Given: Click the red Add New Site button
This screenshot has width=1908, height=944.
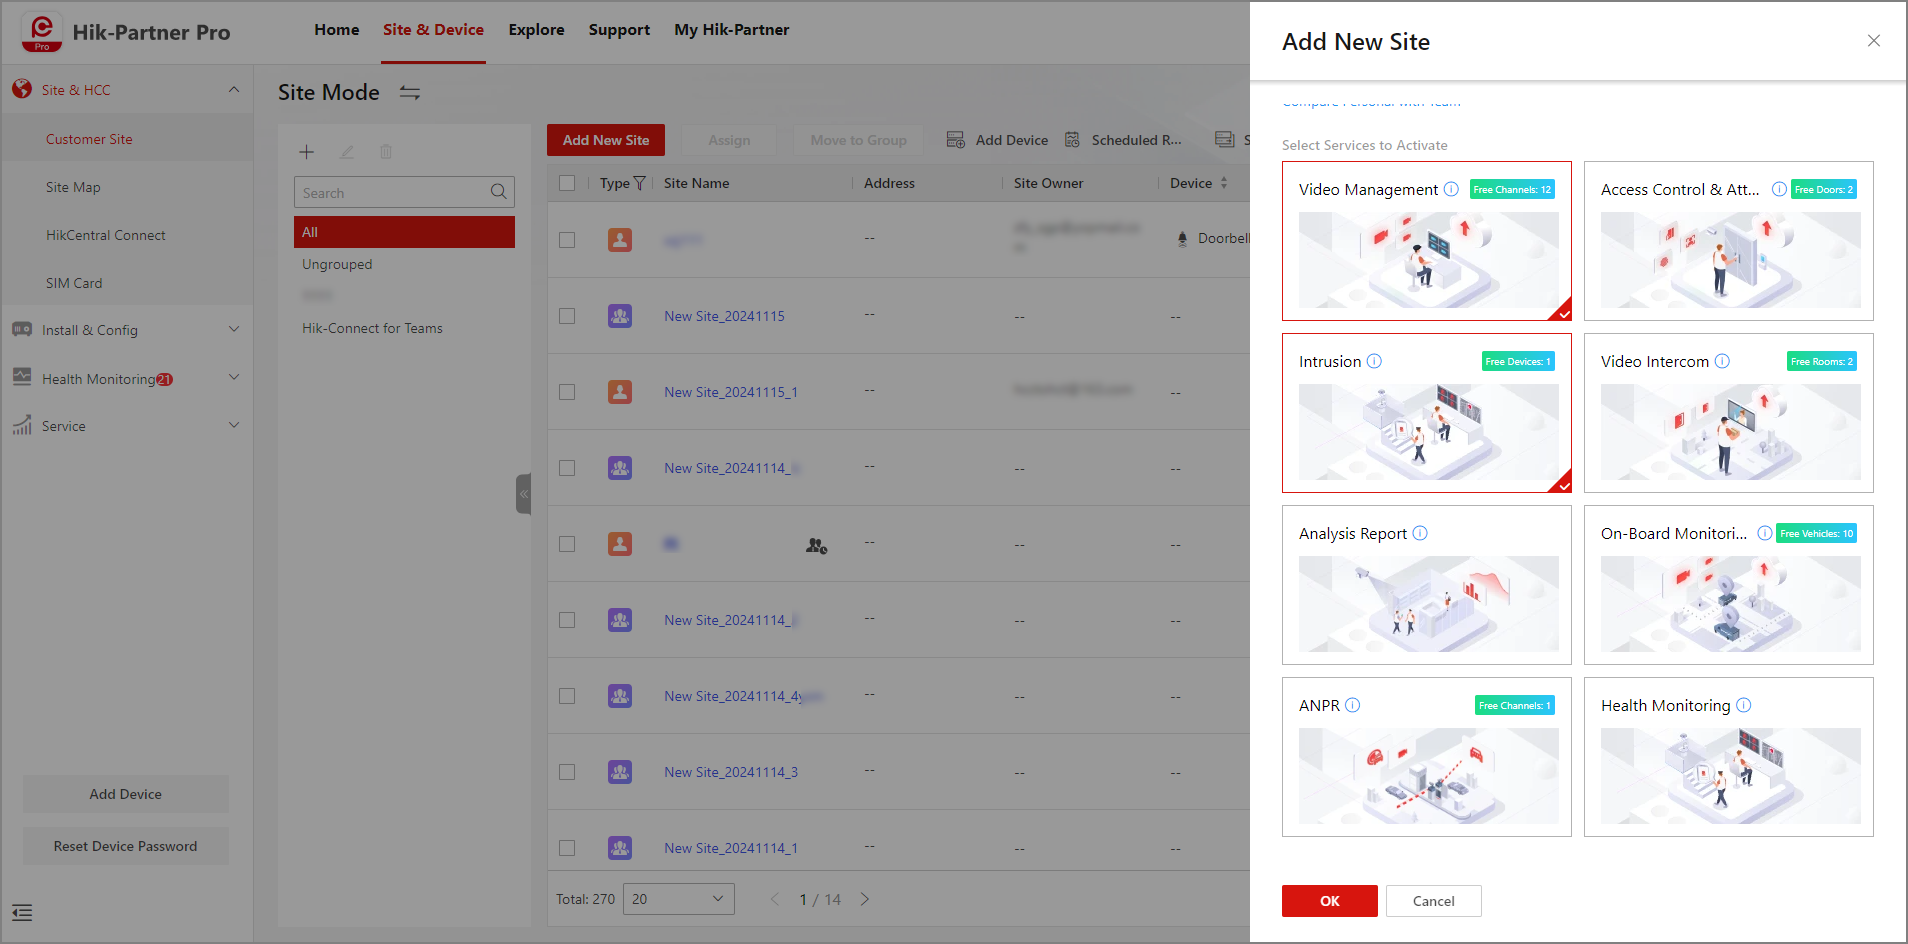Looking at the screenshot, I should [x=606, y=140].
